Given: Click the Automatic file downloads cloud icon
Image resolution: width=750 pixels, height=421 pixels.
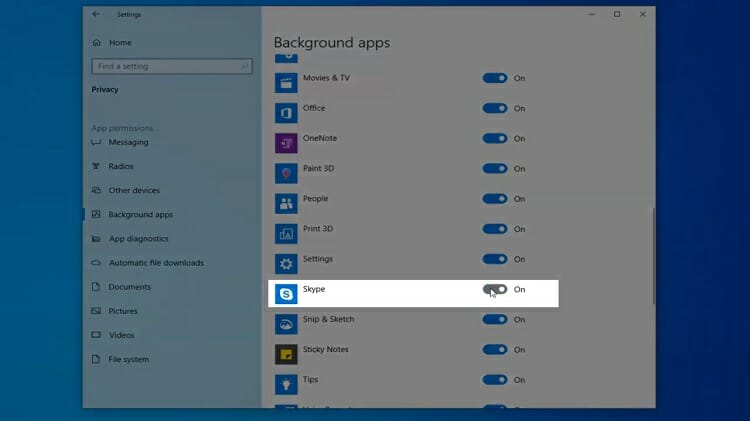Looking at the screenshot, I should click(x=96, y=263).
